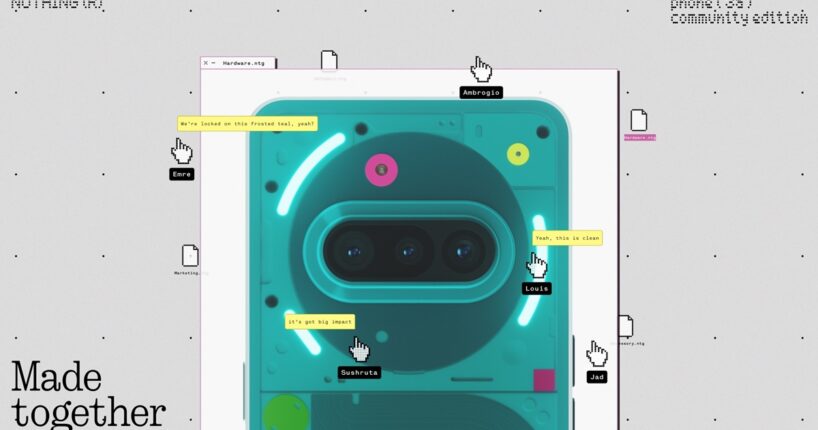Click Louis's hand cursor icon

point(537,265)
